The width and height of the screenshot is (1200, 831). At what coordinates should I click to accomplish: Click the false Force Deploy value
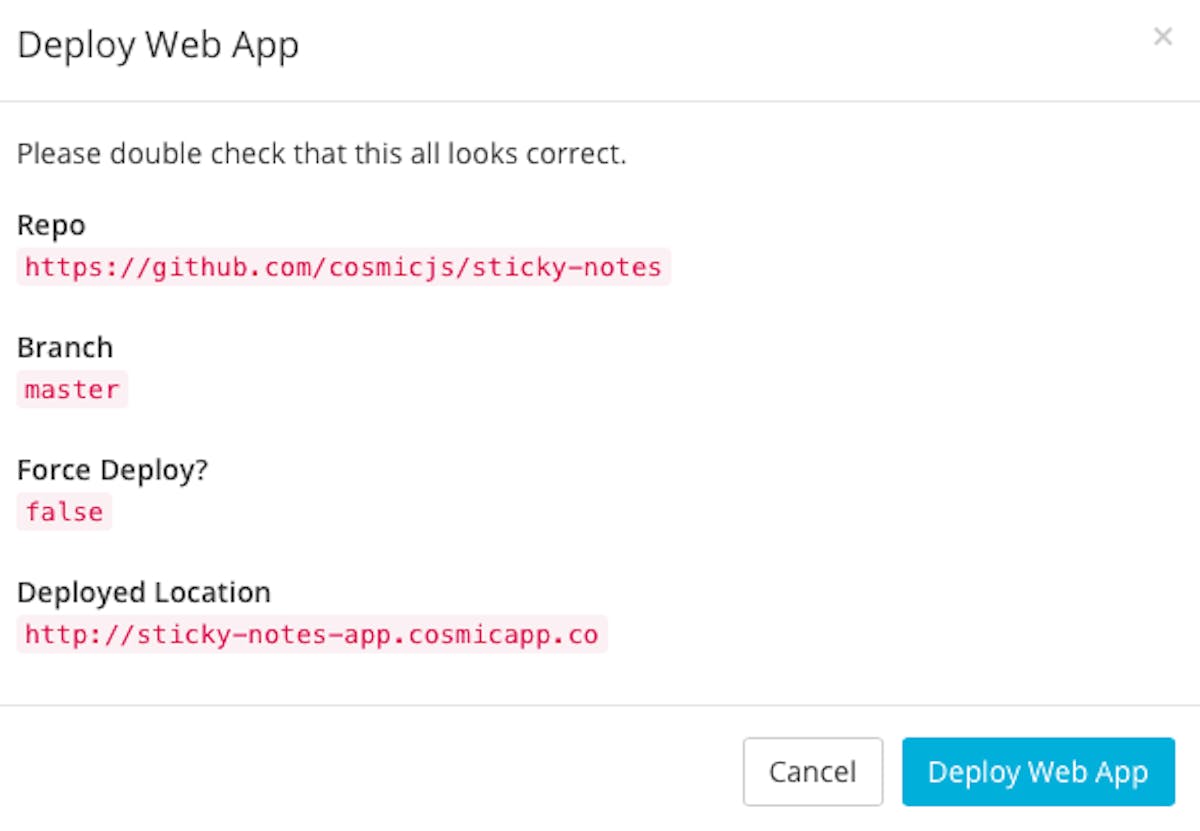pyautogui.click(x=64, y=512)
